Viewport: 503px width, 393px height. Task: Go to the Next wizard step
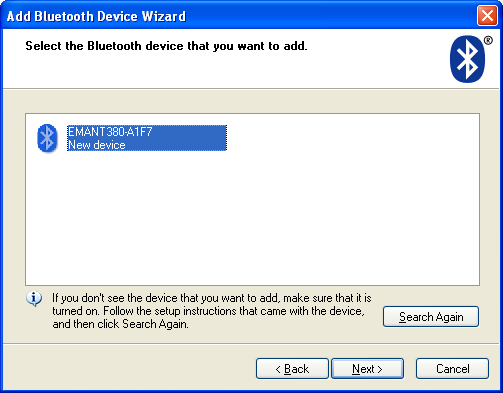click(x=367, y=369)
